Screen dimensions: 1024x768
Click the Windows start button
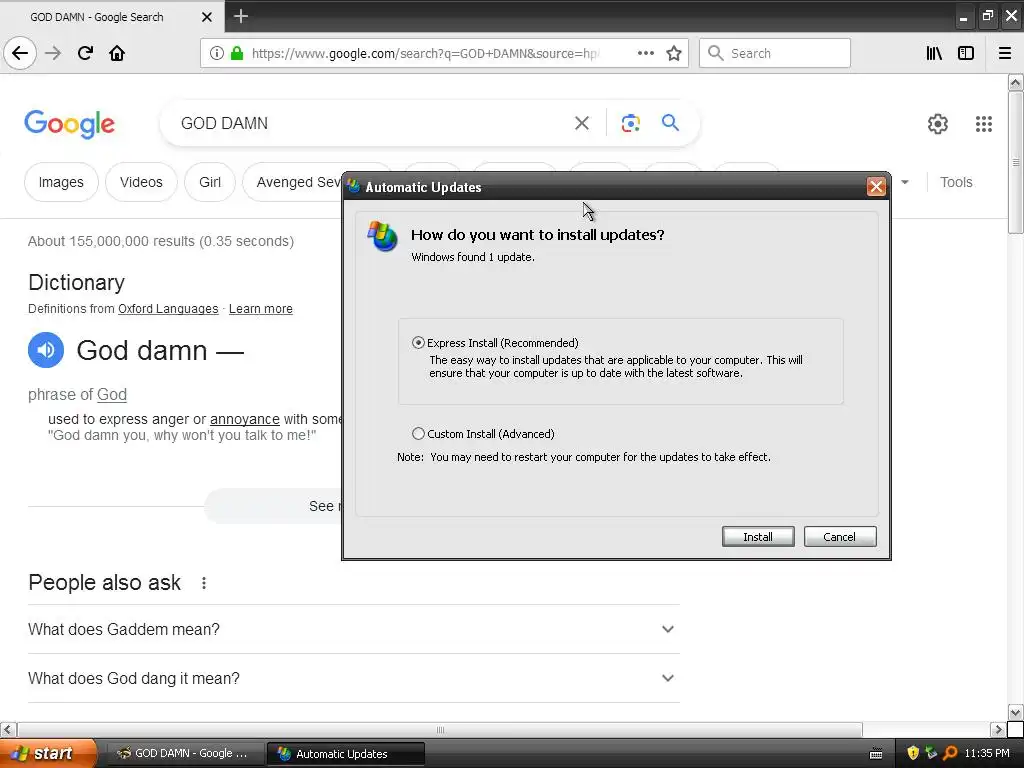tap(47, 753)
